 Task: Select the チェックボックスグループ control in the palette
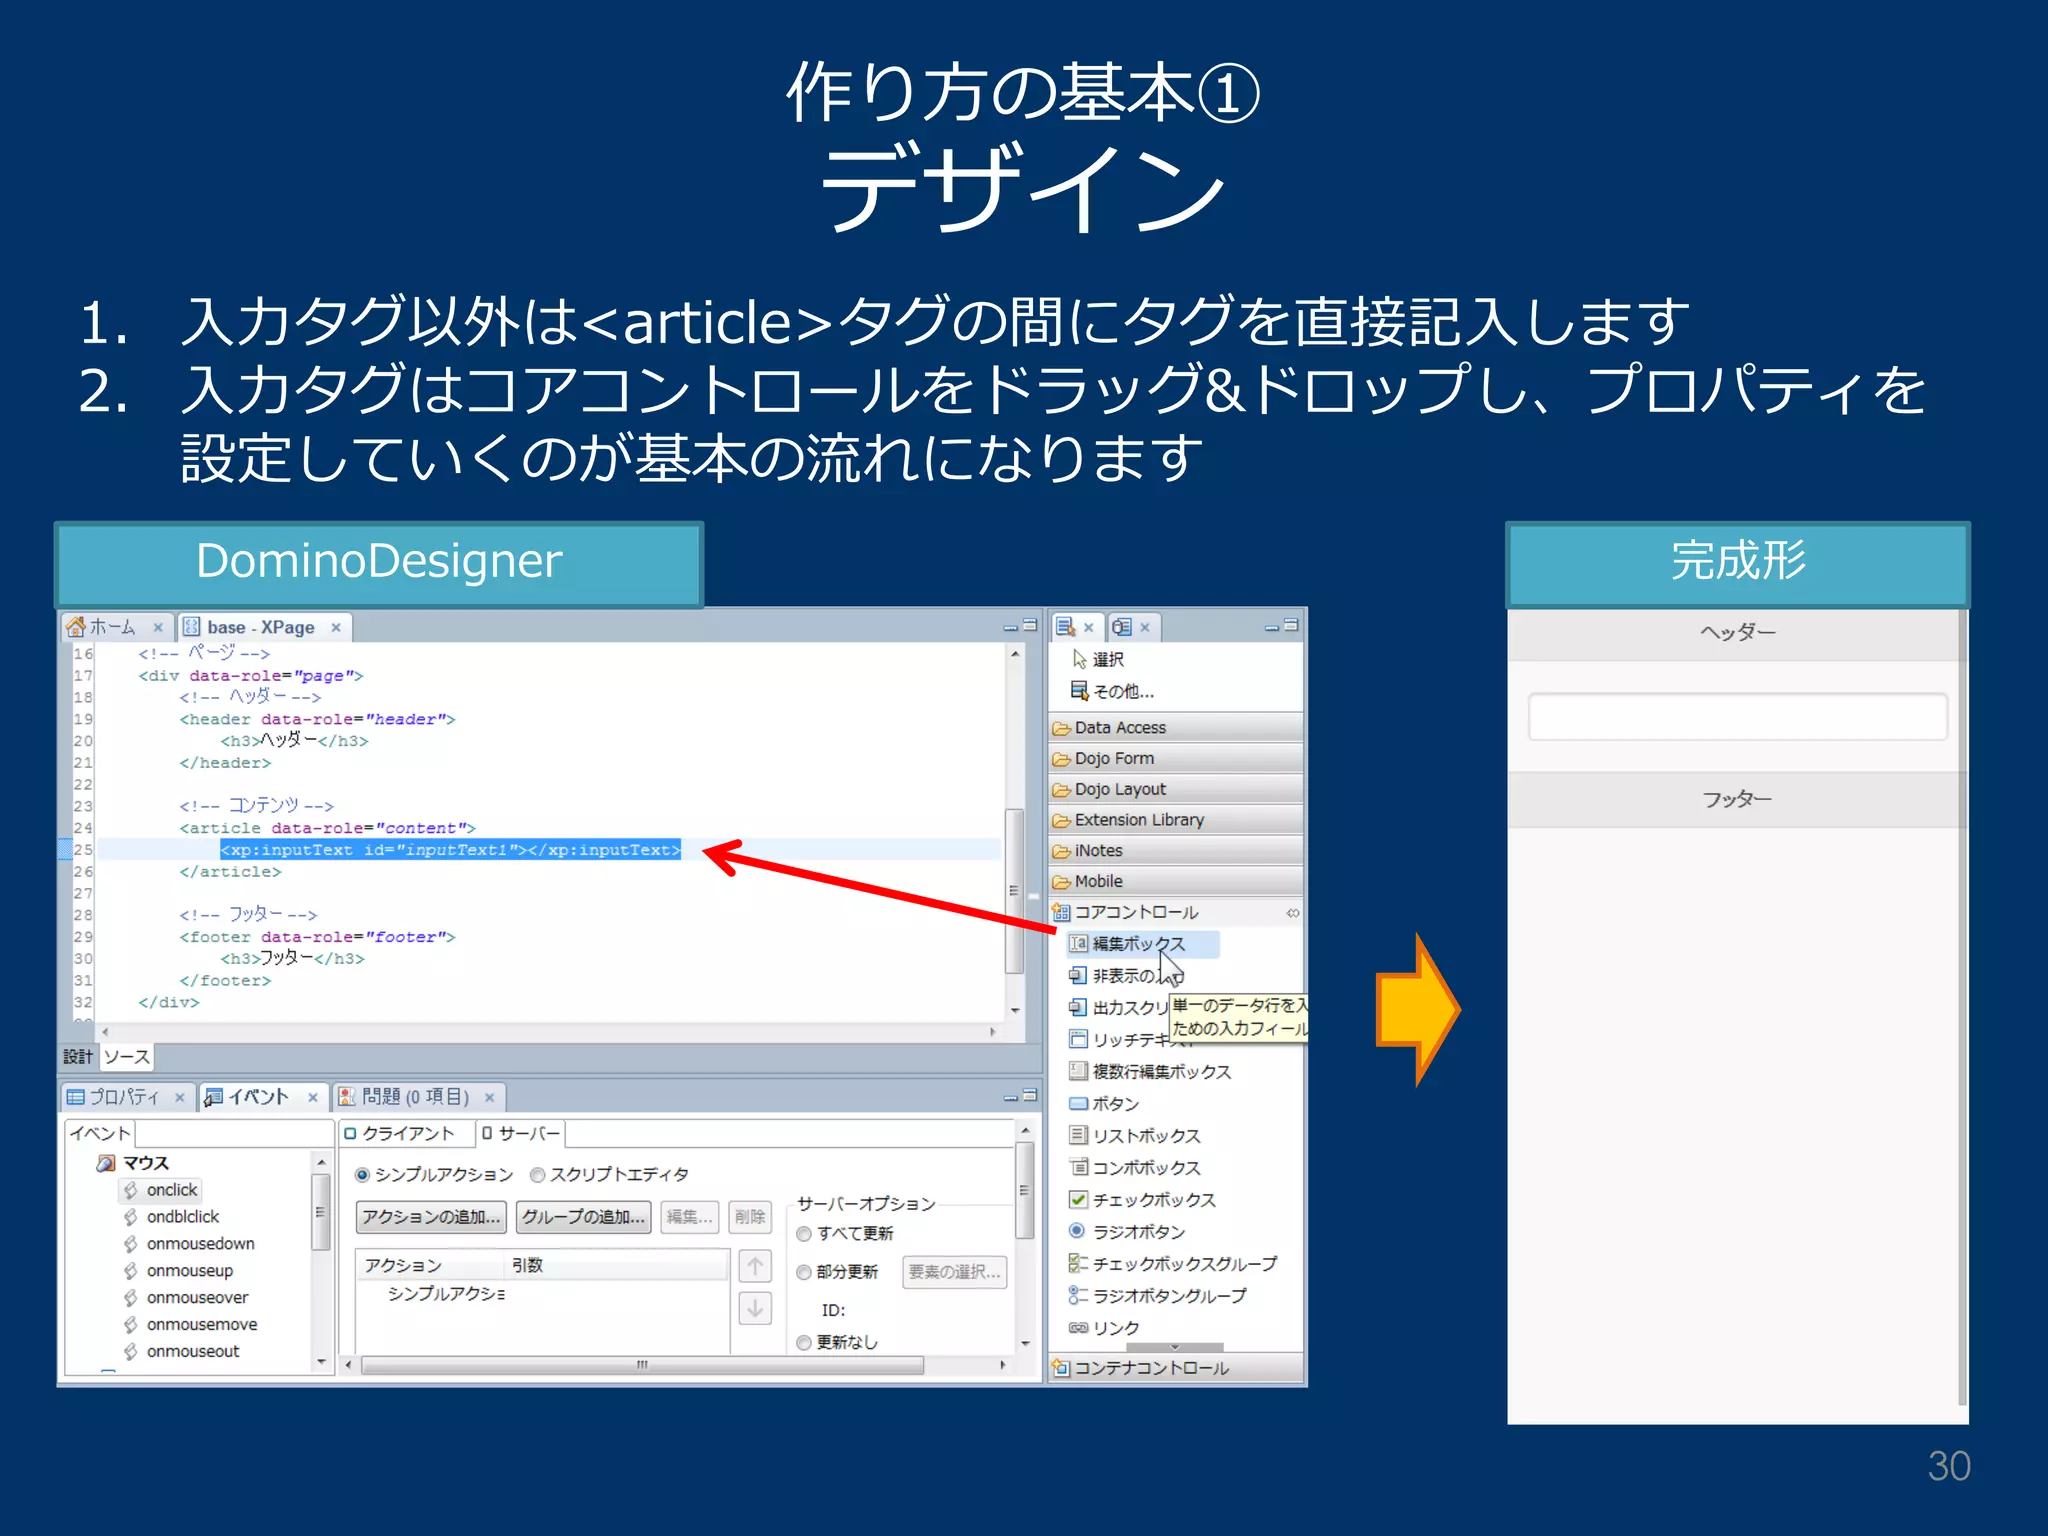pyautogui.click(x=1173, y=1263)
